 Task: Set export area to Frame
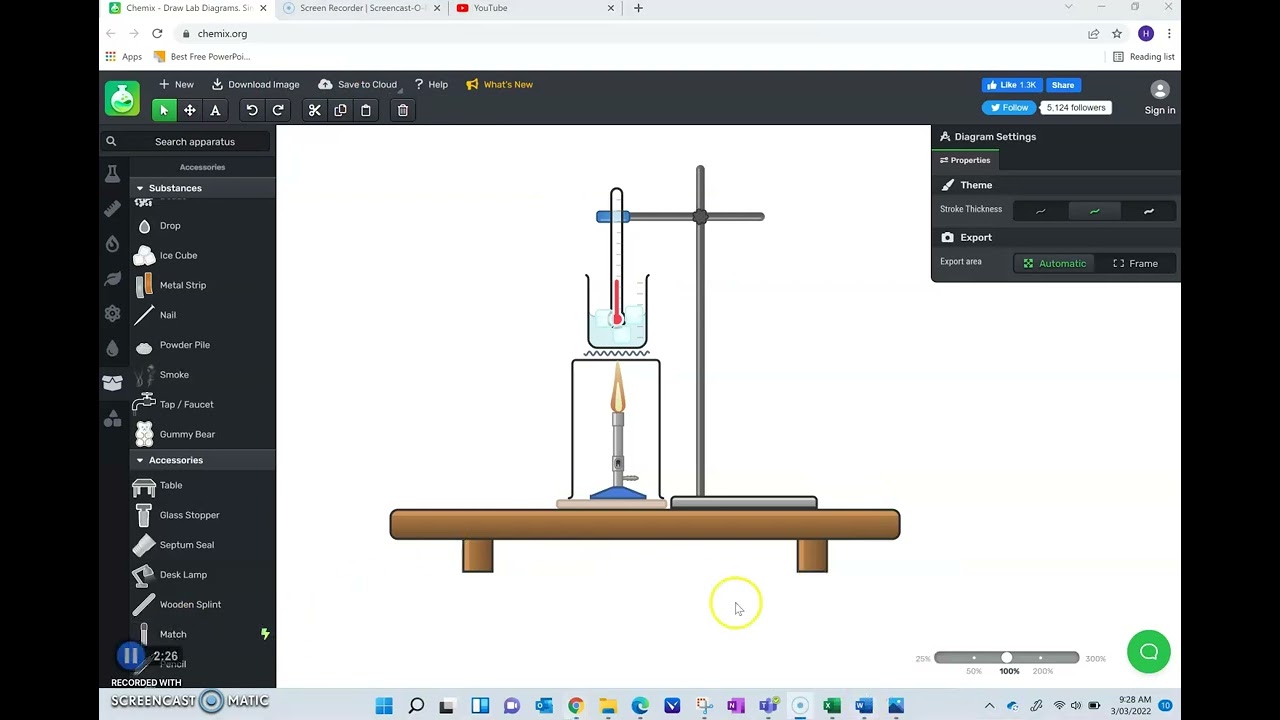coord(1136,263)
